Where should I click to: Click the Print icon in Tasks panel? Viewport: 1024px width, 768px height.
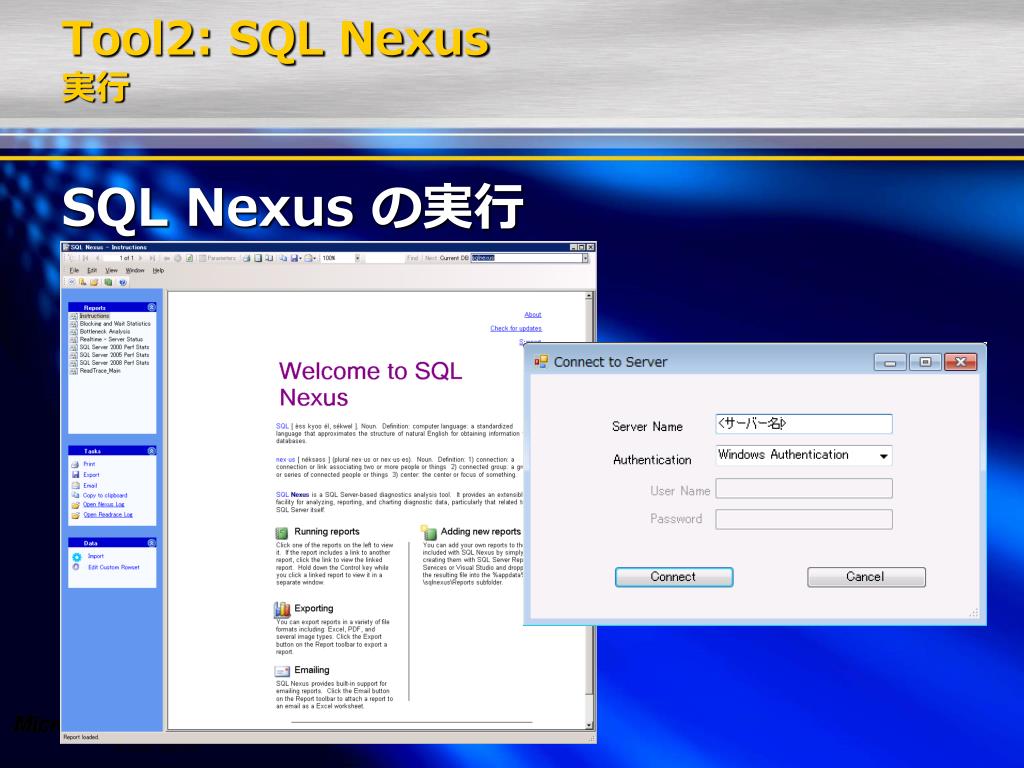coord(74,464)
